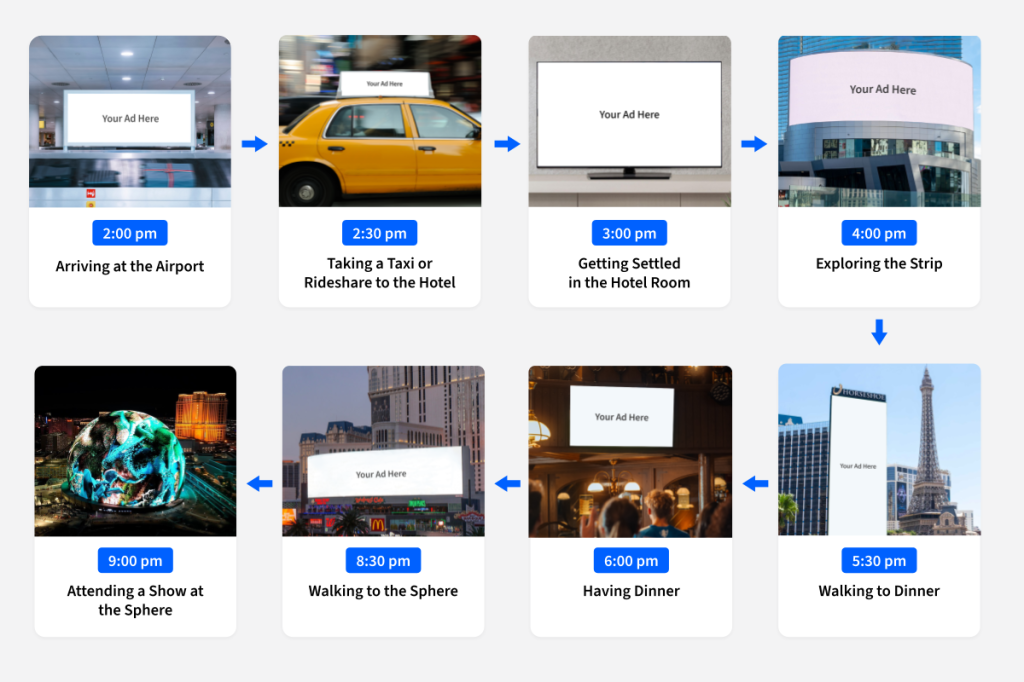Click 'Your Ad Here' on the restaurant screen
The height and width of the screenshot is (682, 1024).
[621, 417]
